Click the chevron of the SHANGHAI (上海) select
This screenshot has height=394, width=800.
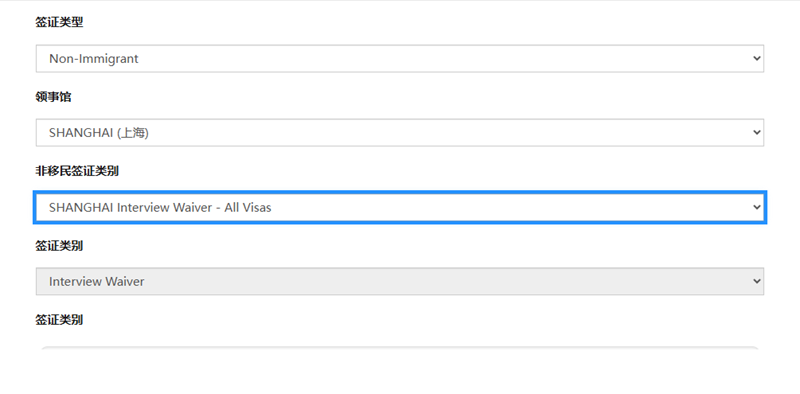pyautogui.click(x=757, y=133)
